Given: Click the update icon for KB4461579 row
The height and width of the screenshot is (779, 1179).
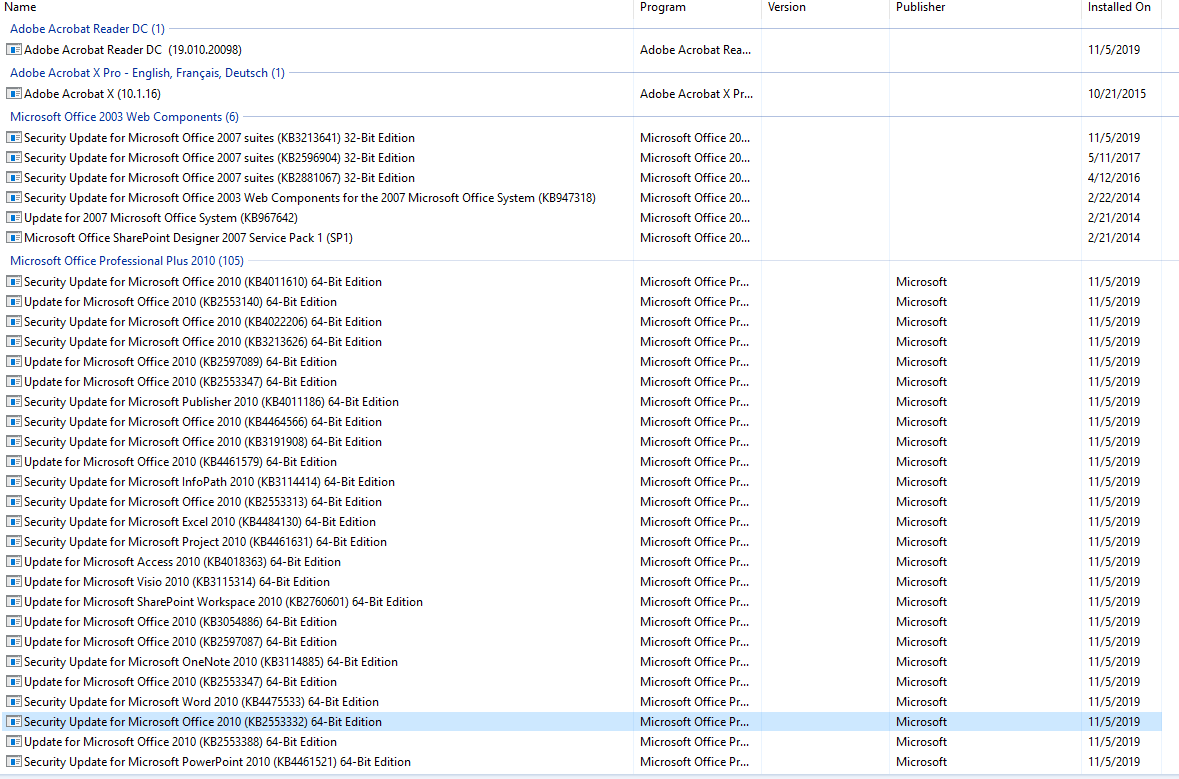Looking at the screenshot, I should (x=14, y=462).
